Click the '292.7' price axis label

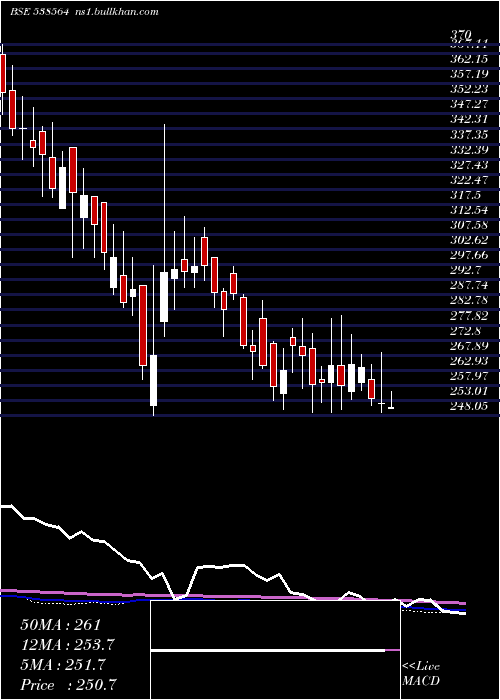tap(465, 271)
